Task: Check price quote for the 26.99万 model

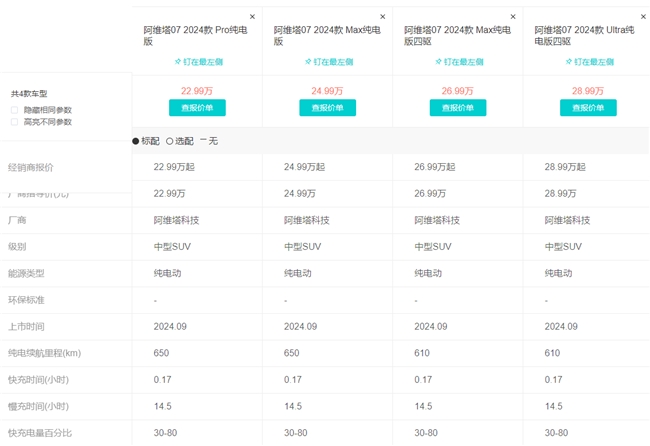Action: coord(458,108)
